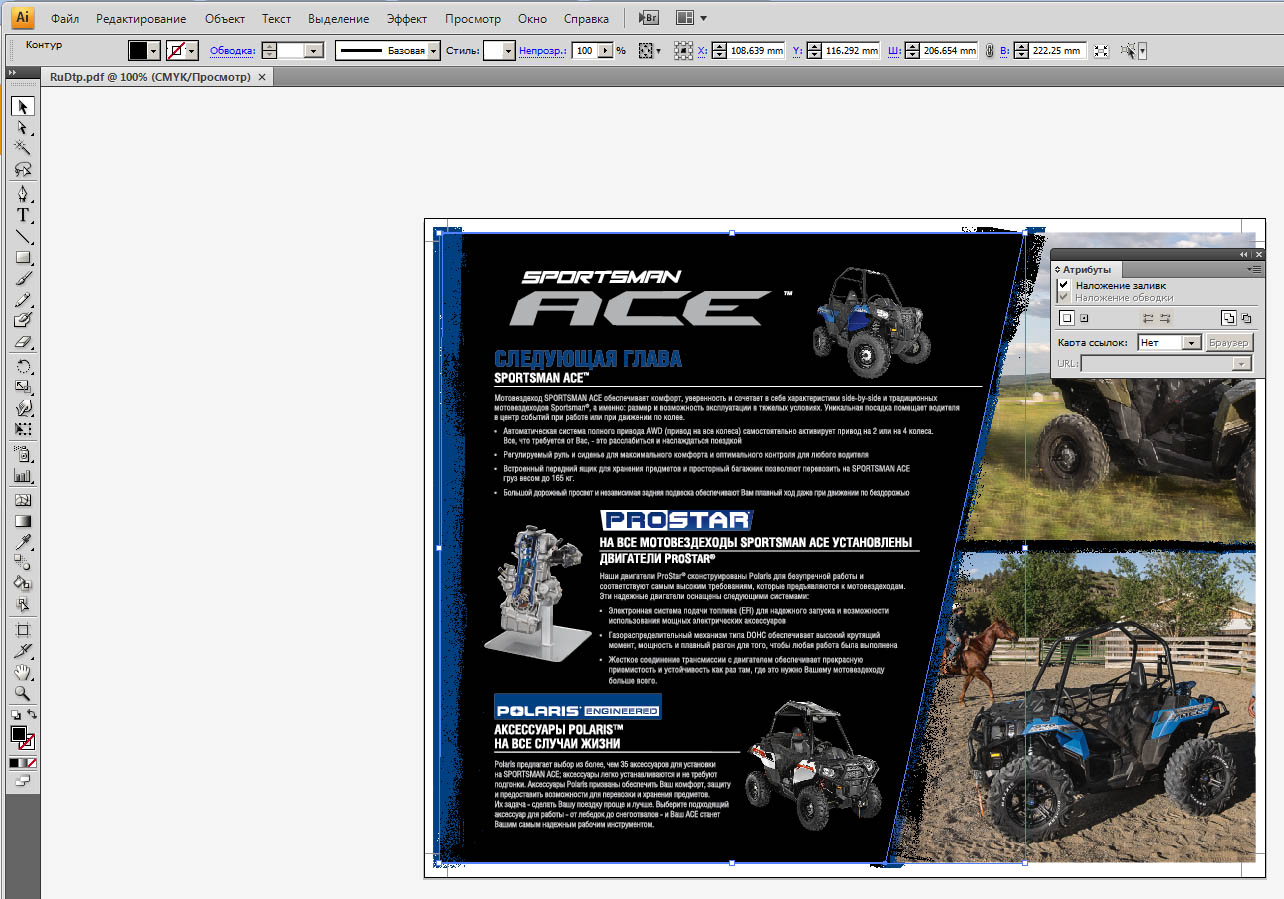The width and height of the screenshot is (1284, 899).
Task: Choose the Symbol Sprayer tool
Action: (23, 454)
